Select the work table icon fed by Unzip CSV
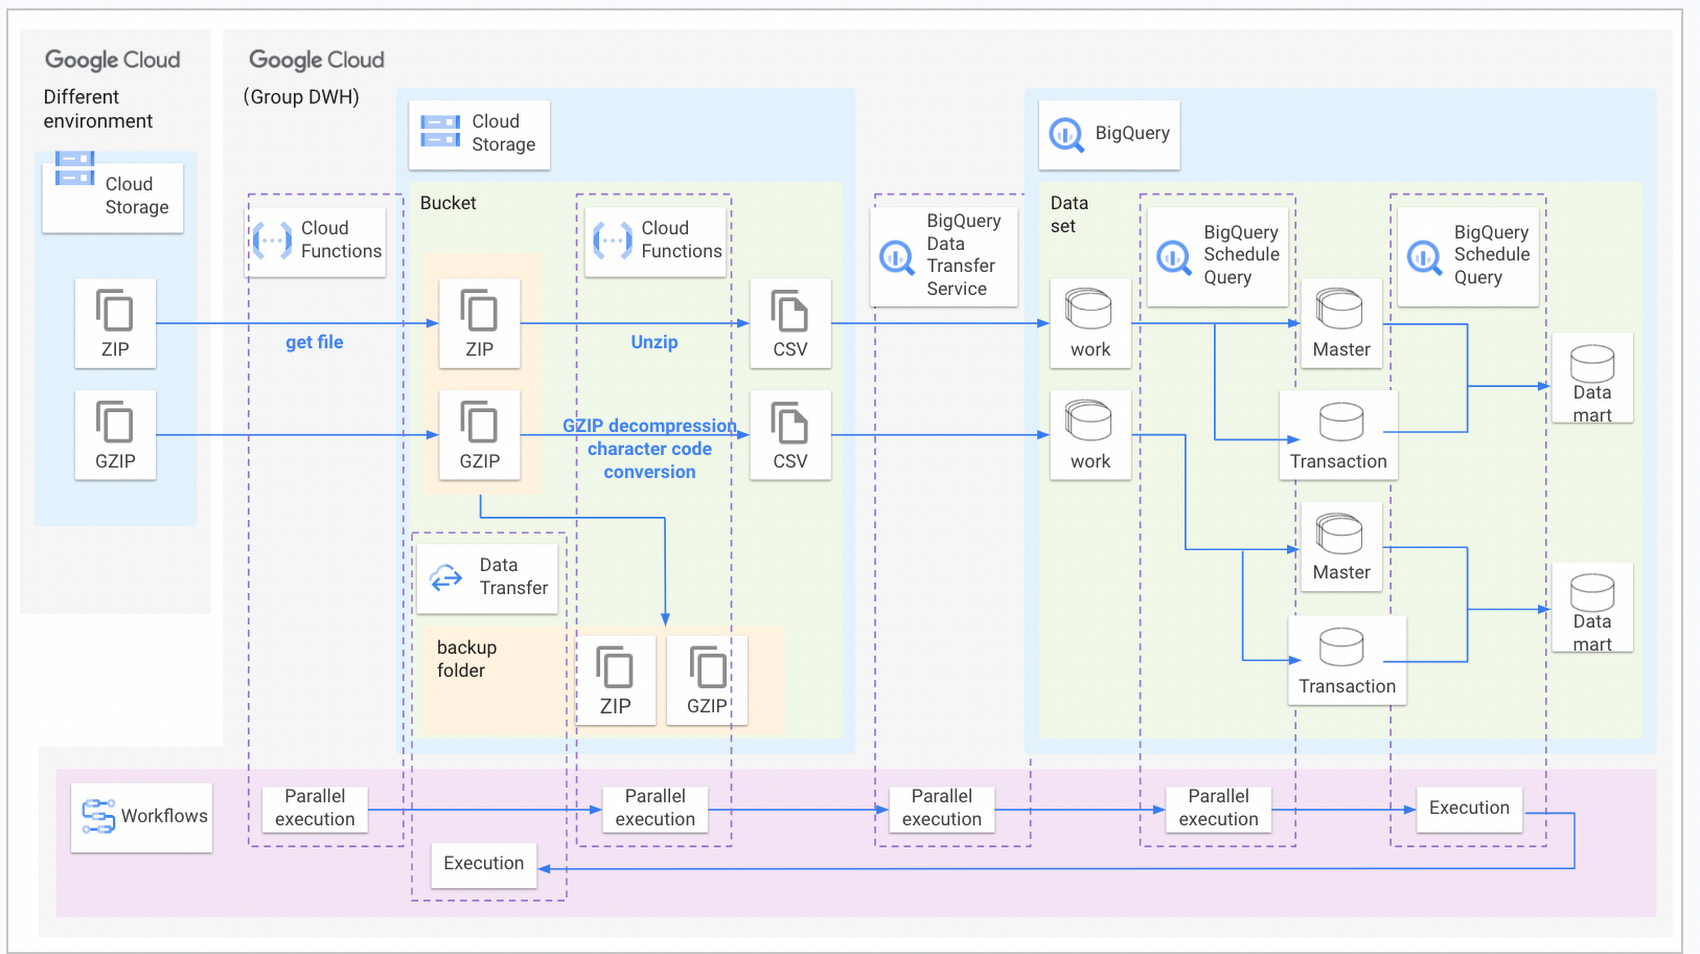 (1089, 309)
